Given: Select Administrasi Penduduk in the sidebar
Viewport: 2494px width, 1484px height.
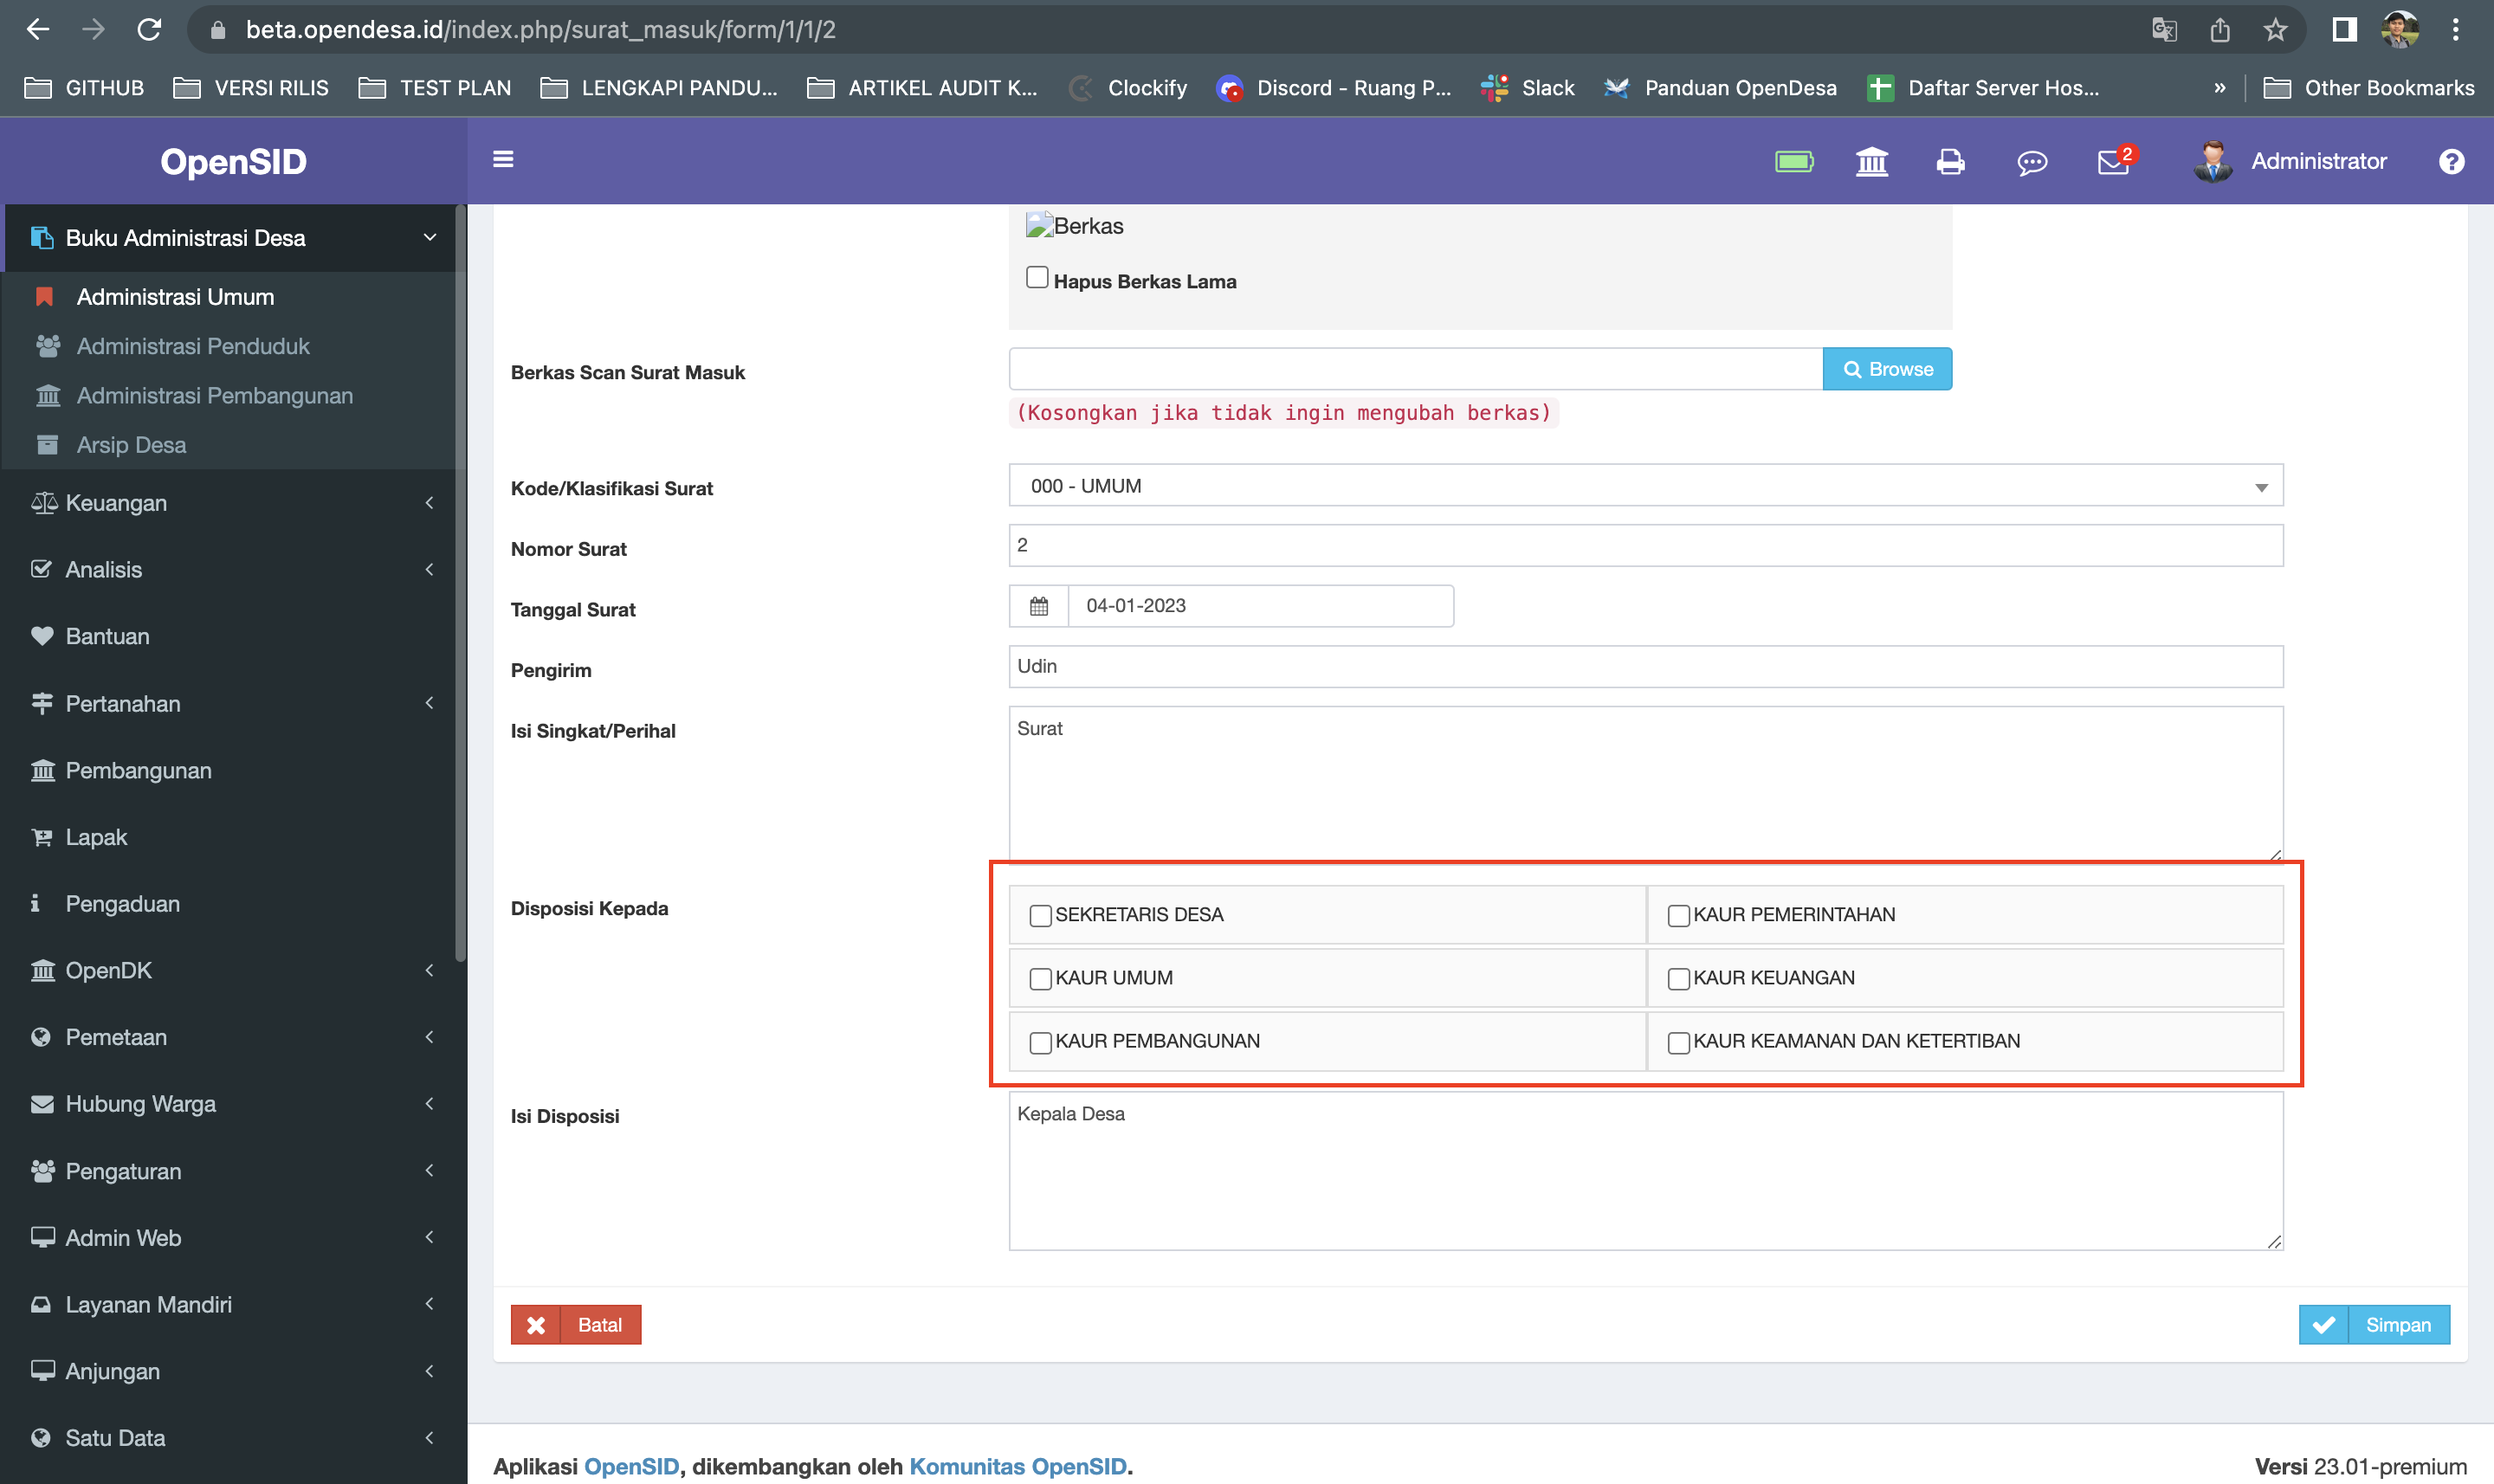Looking at the screenshot, I should click(193, 346).
